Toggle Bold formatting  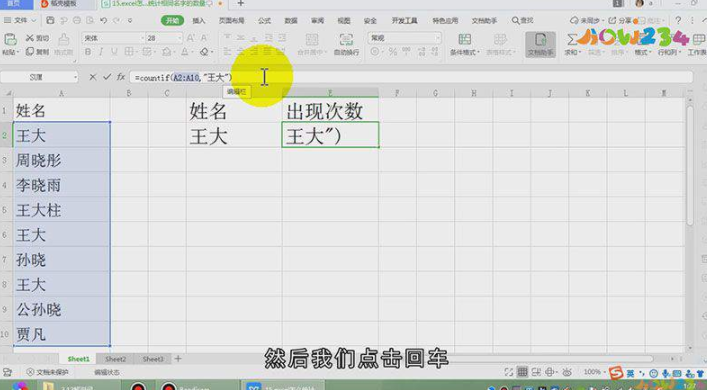pyautogui.click(x=88, y=52)
